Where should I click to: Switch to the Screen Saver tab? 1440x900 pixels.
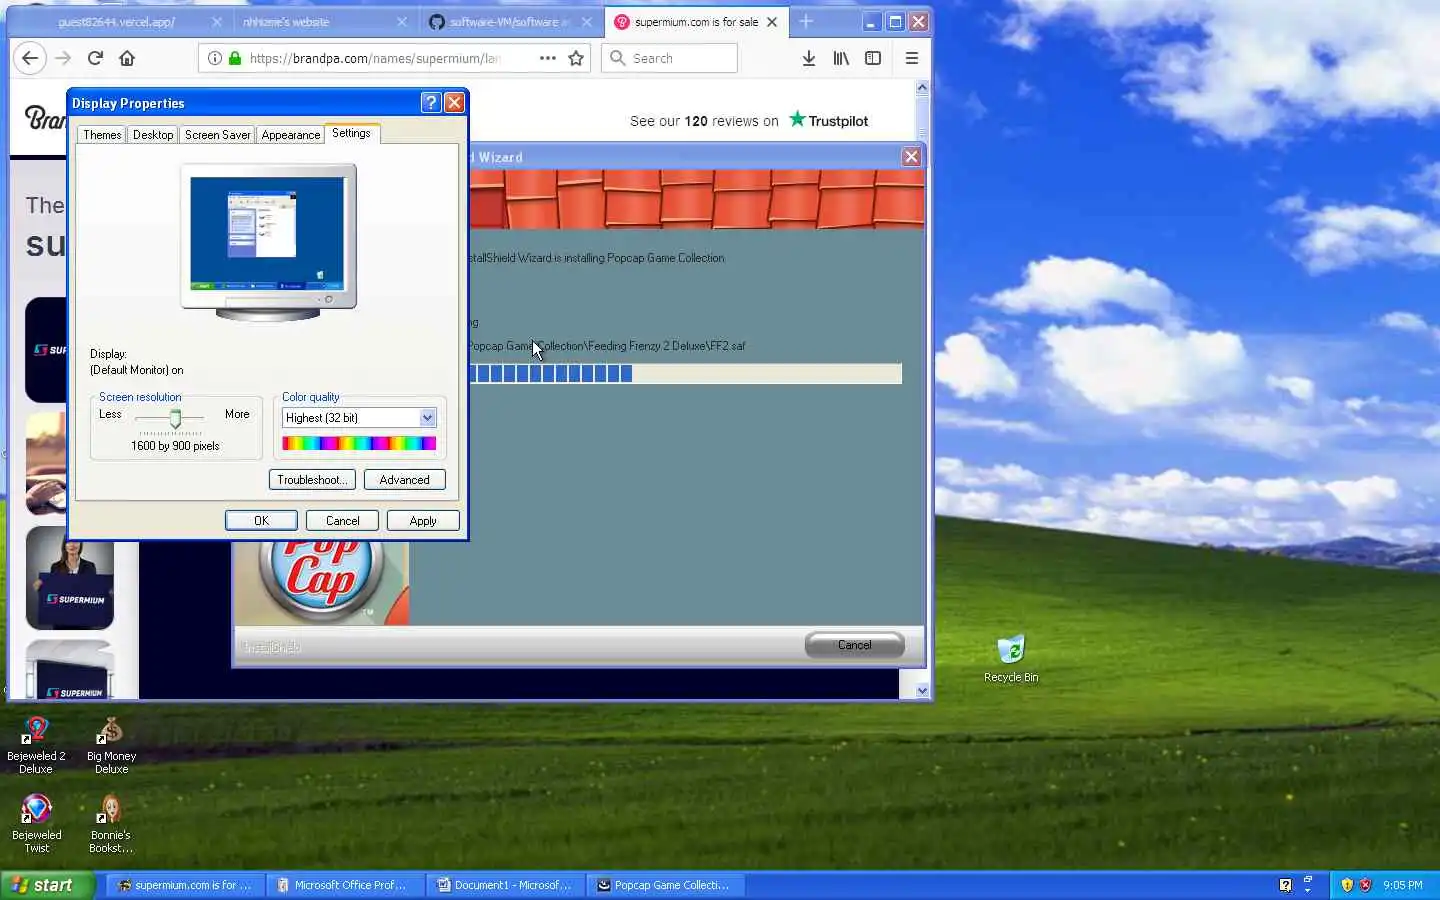tap(217, 135)
